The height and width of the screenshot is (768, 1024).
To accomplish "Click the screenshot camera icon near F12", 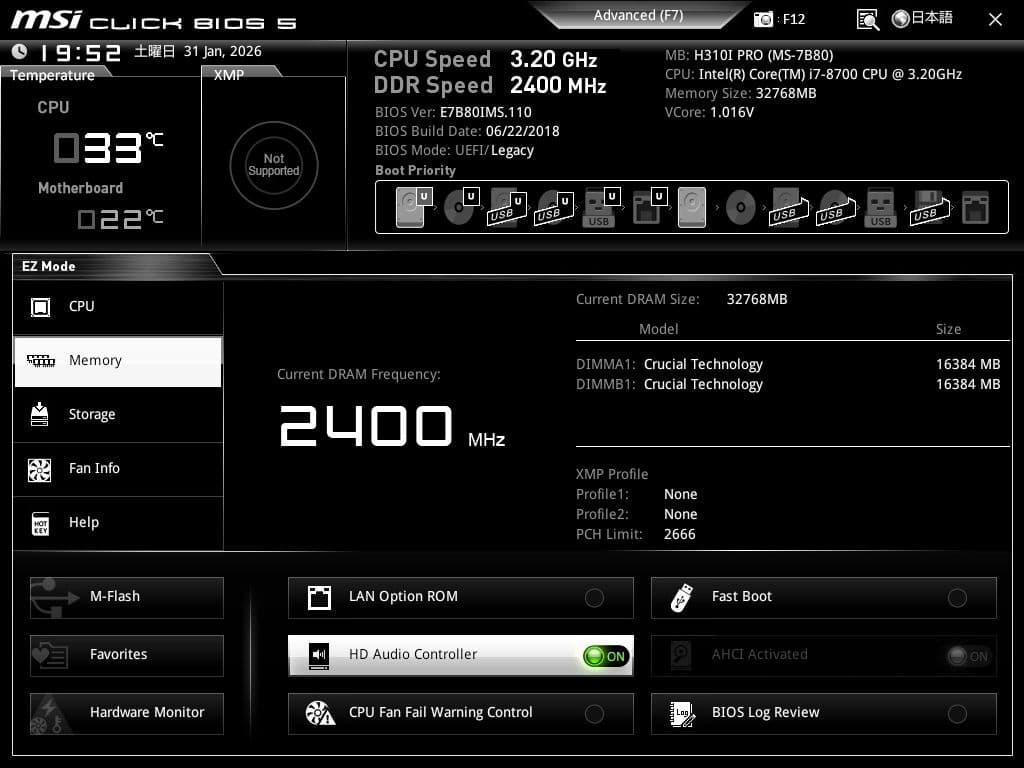I will point(764,19).
